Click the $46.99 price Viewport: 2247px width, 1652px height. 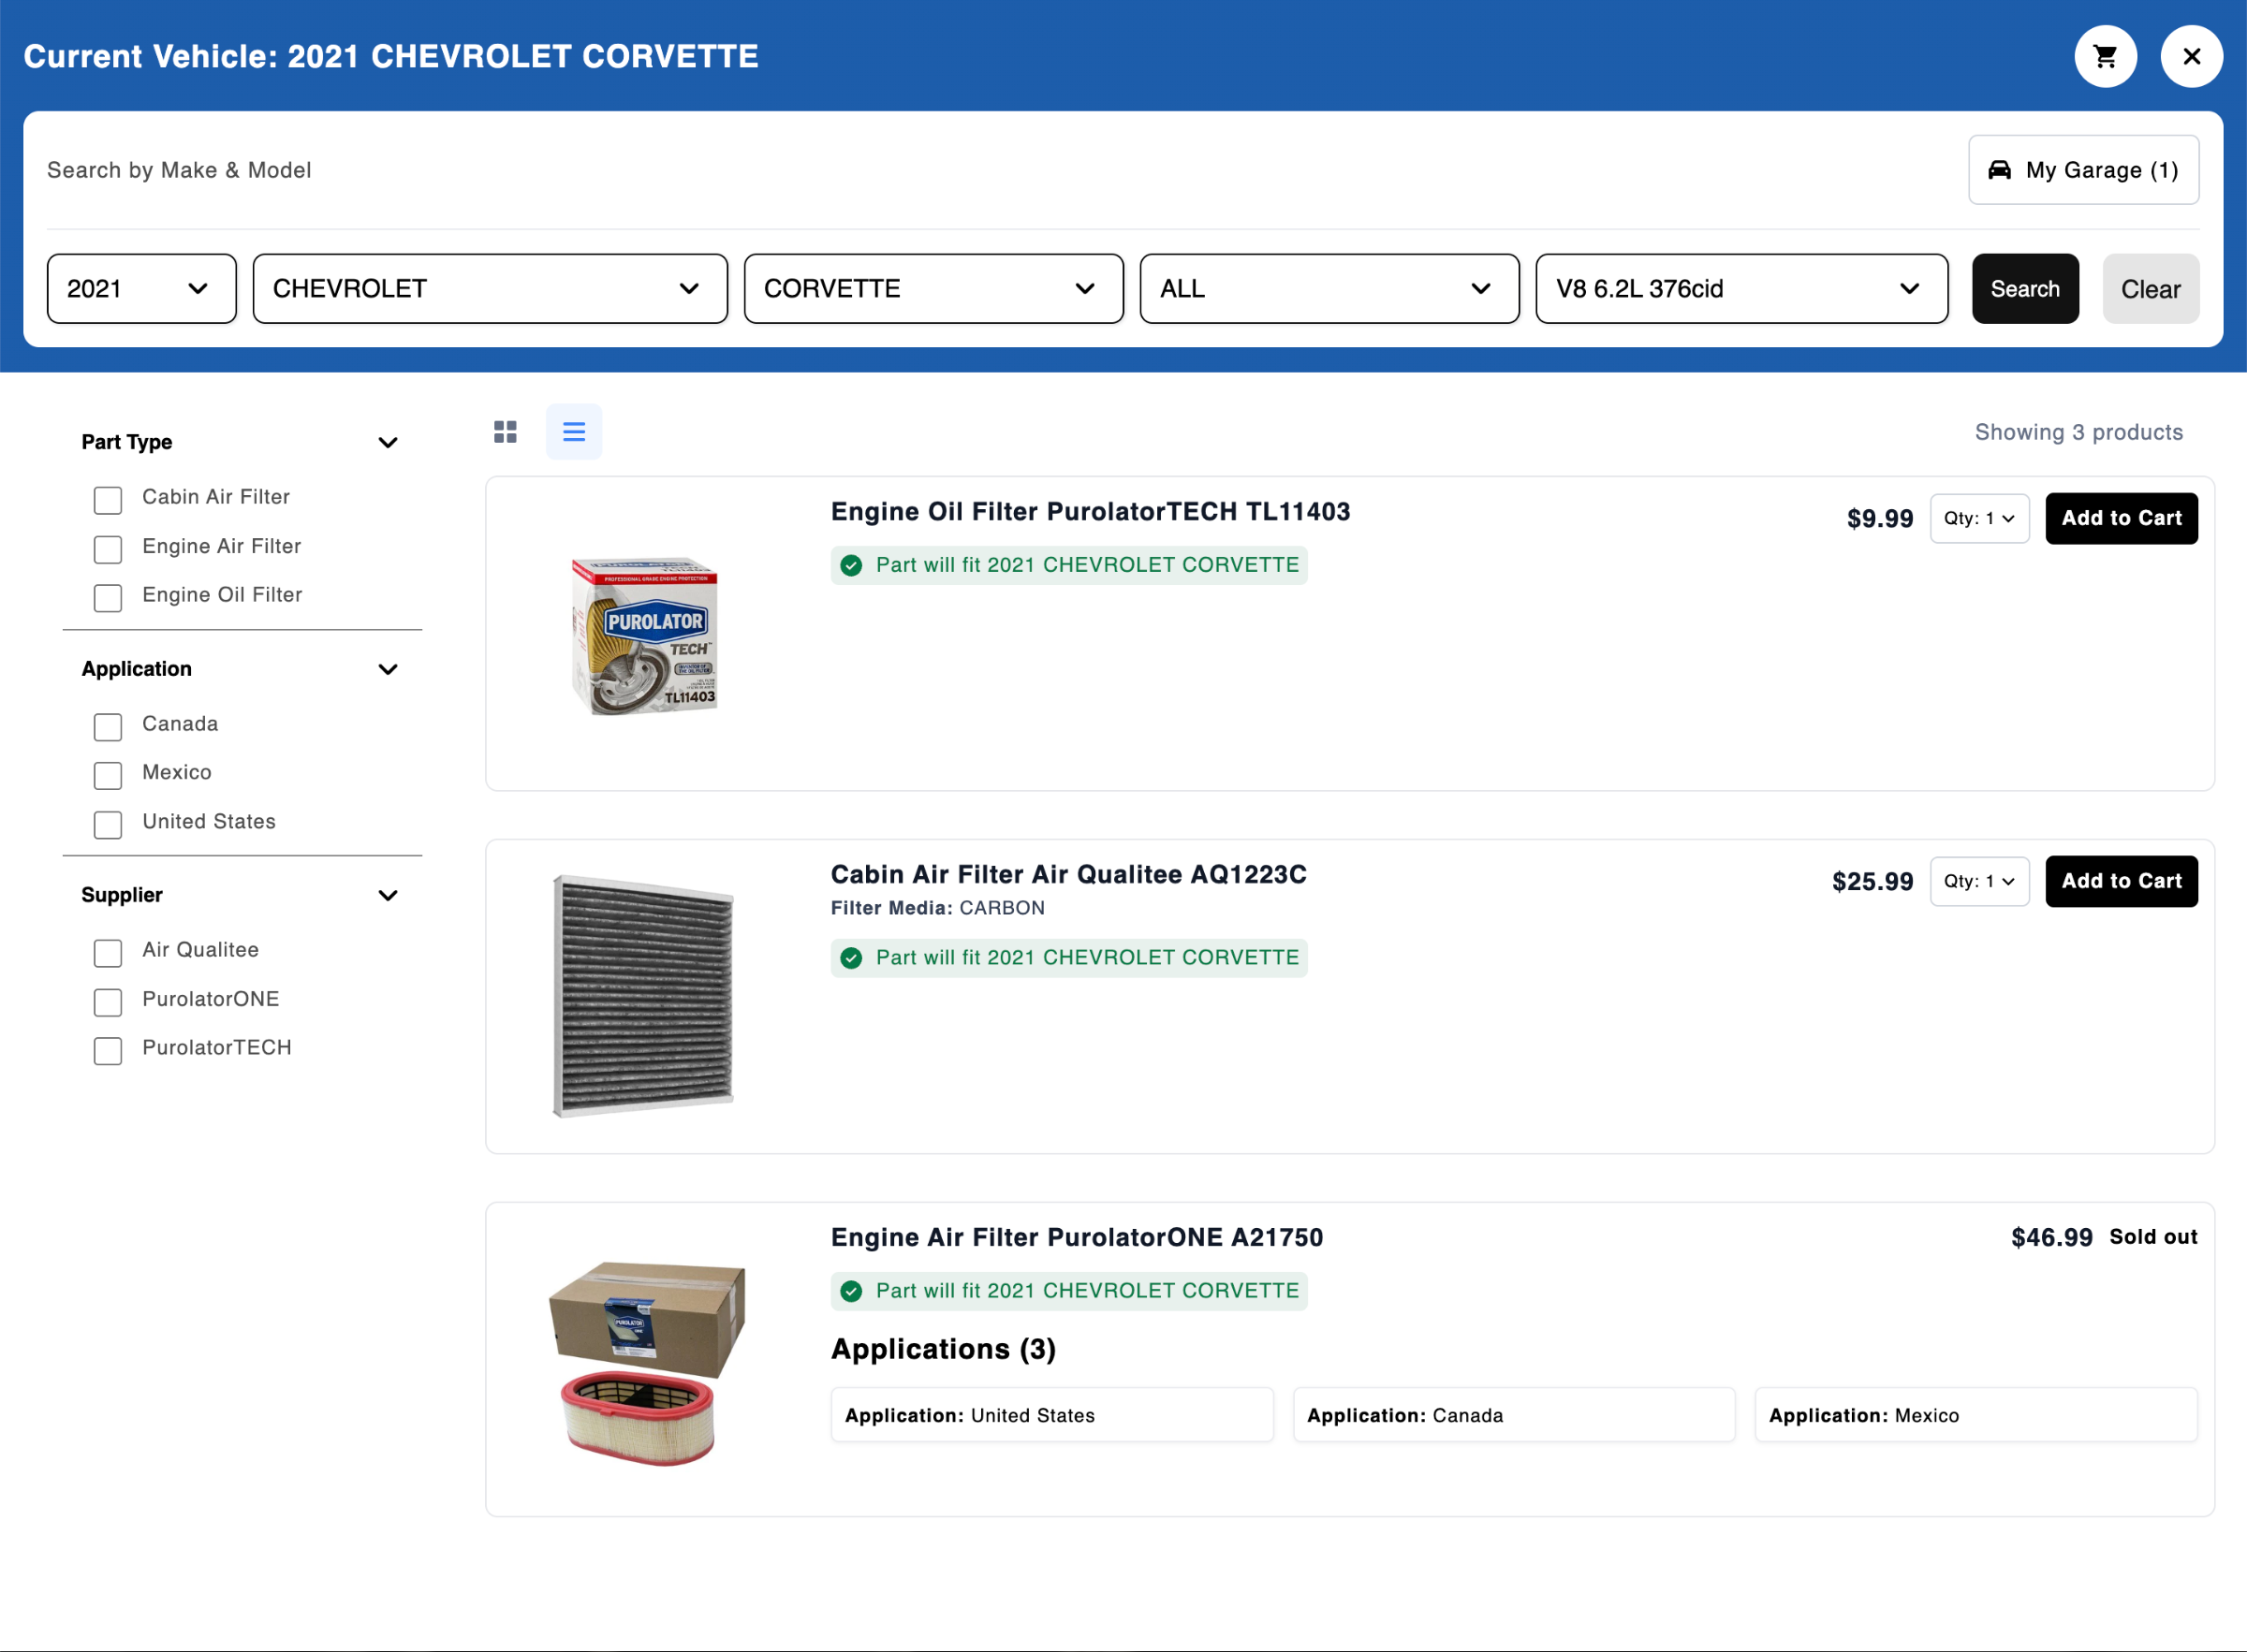pyautogui.click(x=2051, y=1238)
